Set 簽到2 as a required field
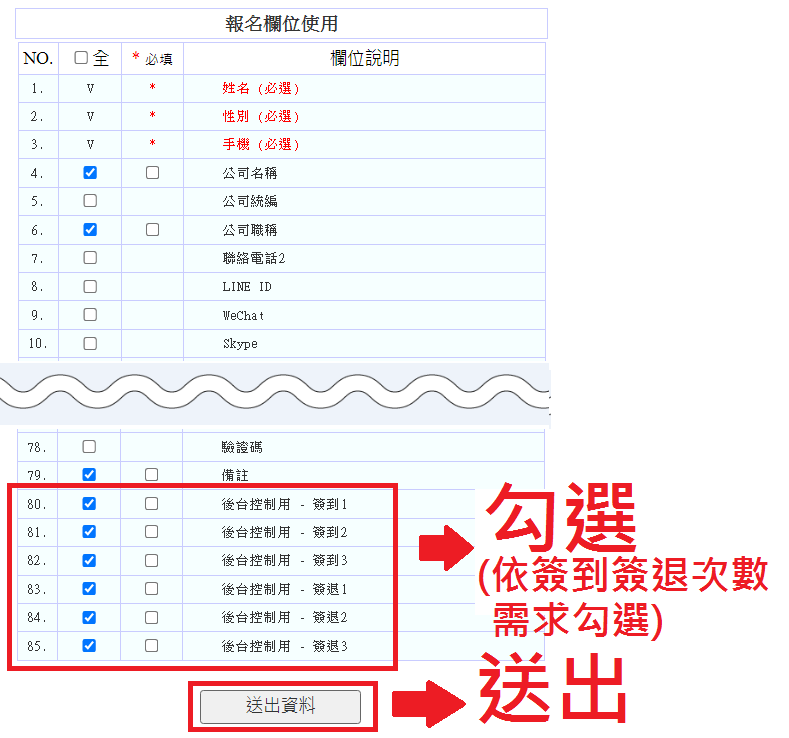Image resolution: width=789 pixels, height=738 pixels. point(151,532)
